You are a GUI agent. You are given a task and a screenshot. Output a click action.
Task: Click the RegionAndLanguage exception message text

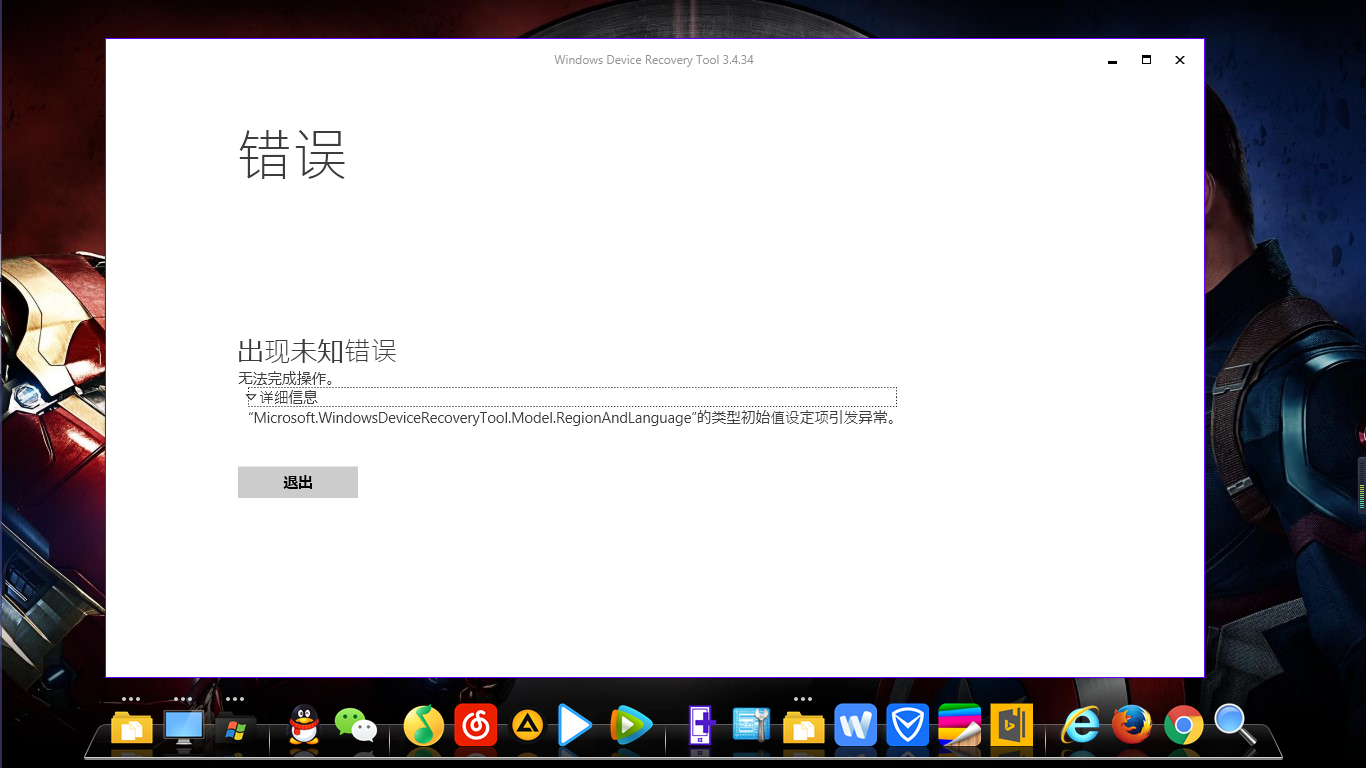[572, 418]
